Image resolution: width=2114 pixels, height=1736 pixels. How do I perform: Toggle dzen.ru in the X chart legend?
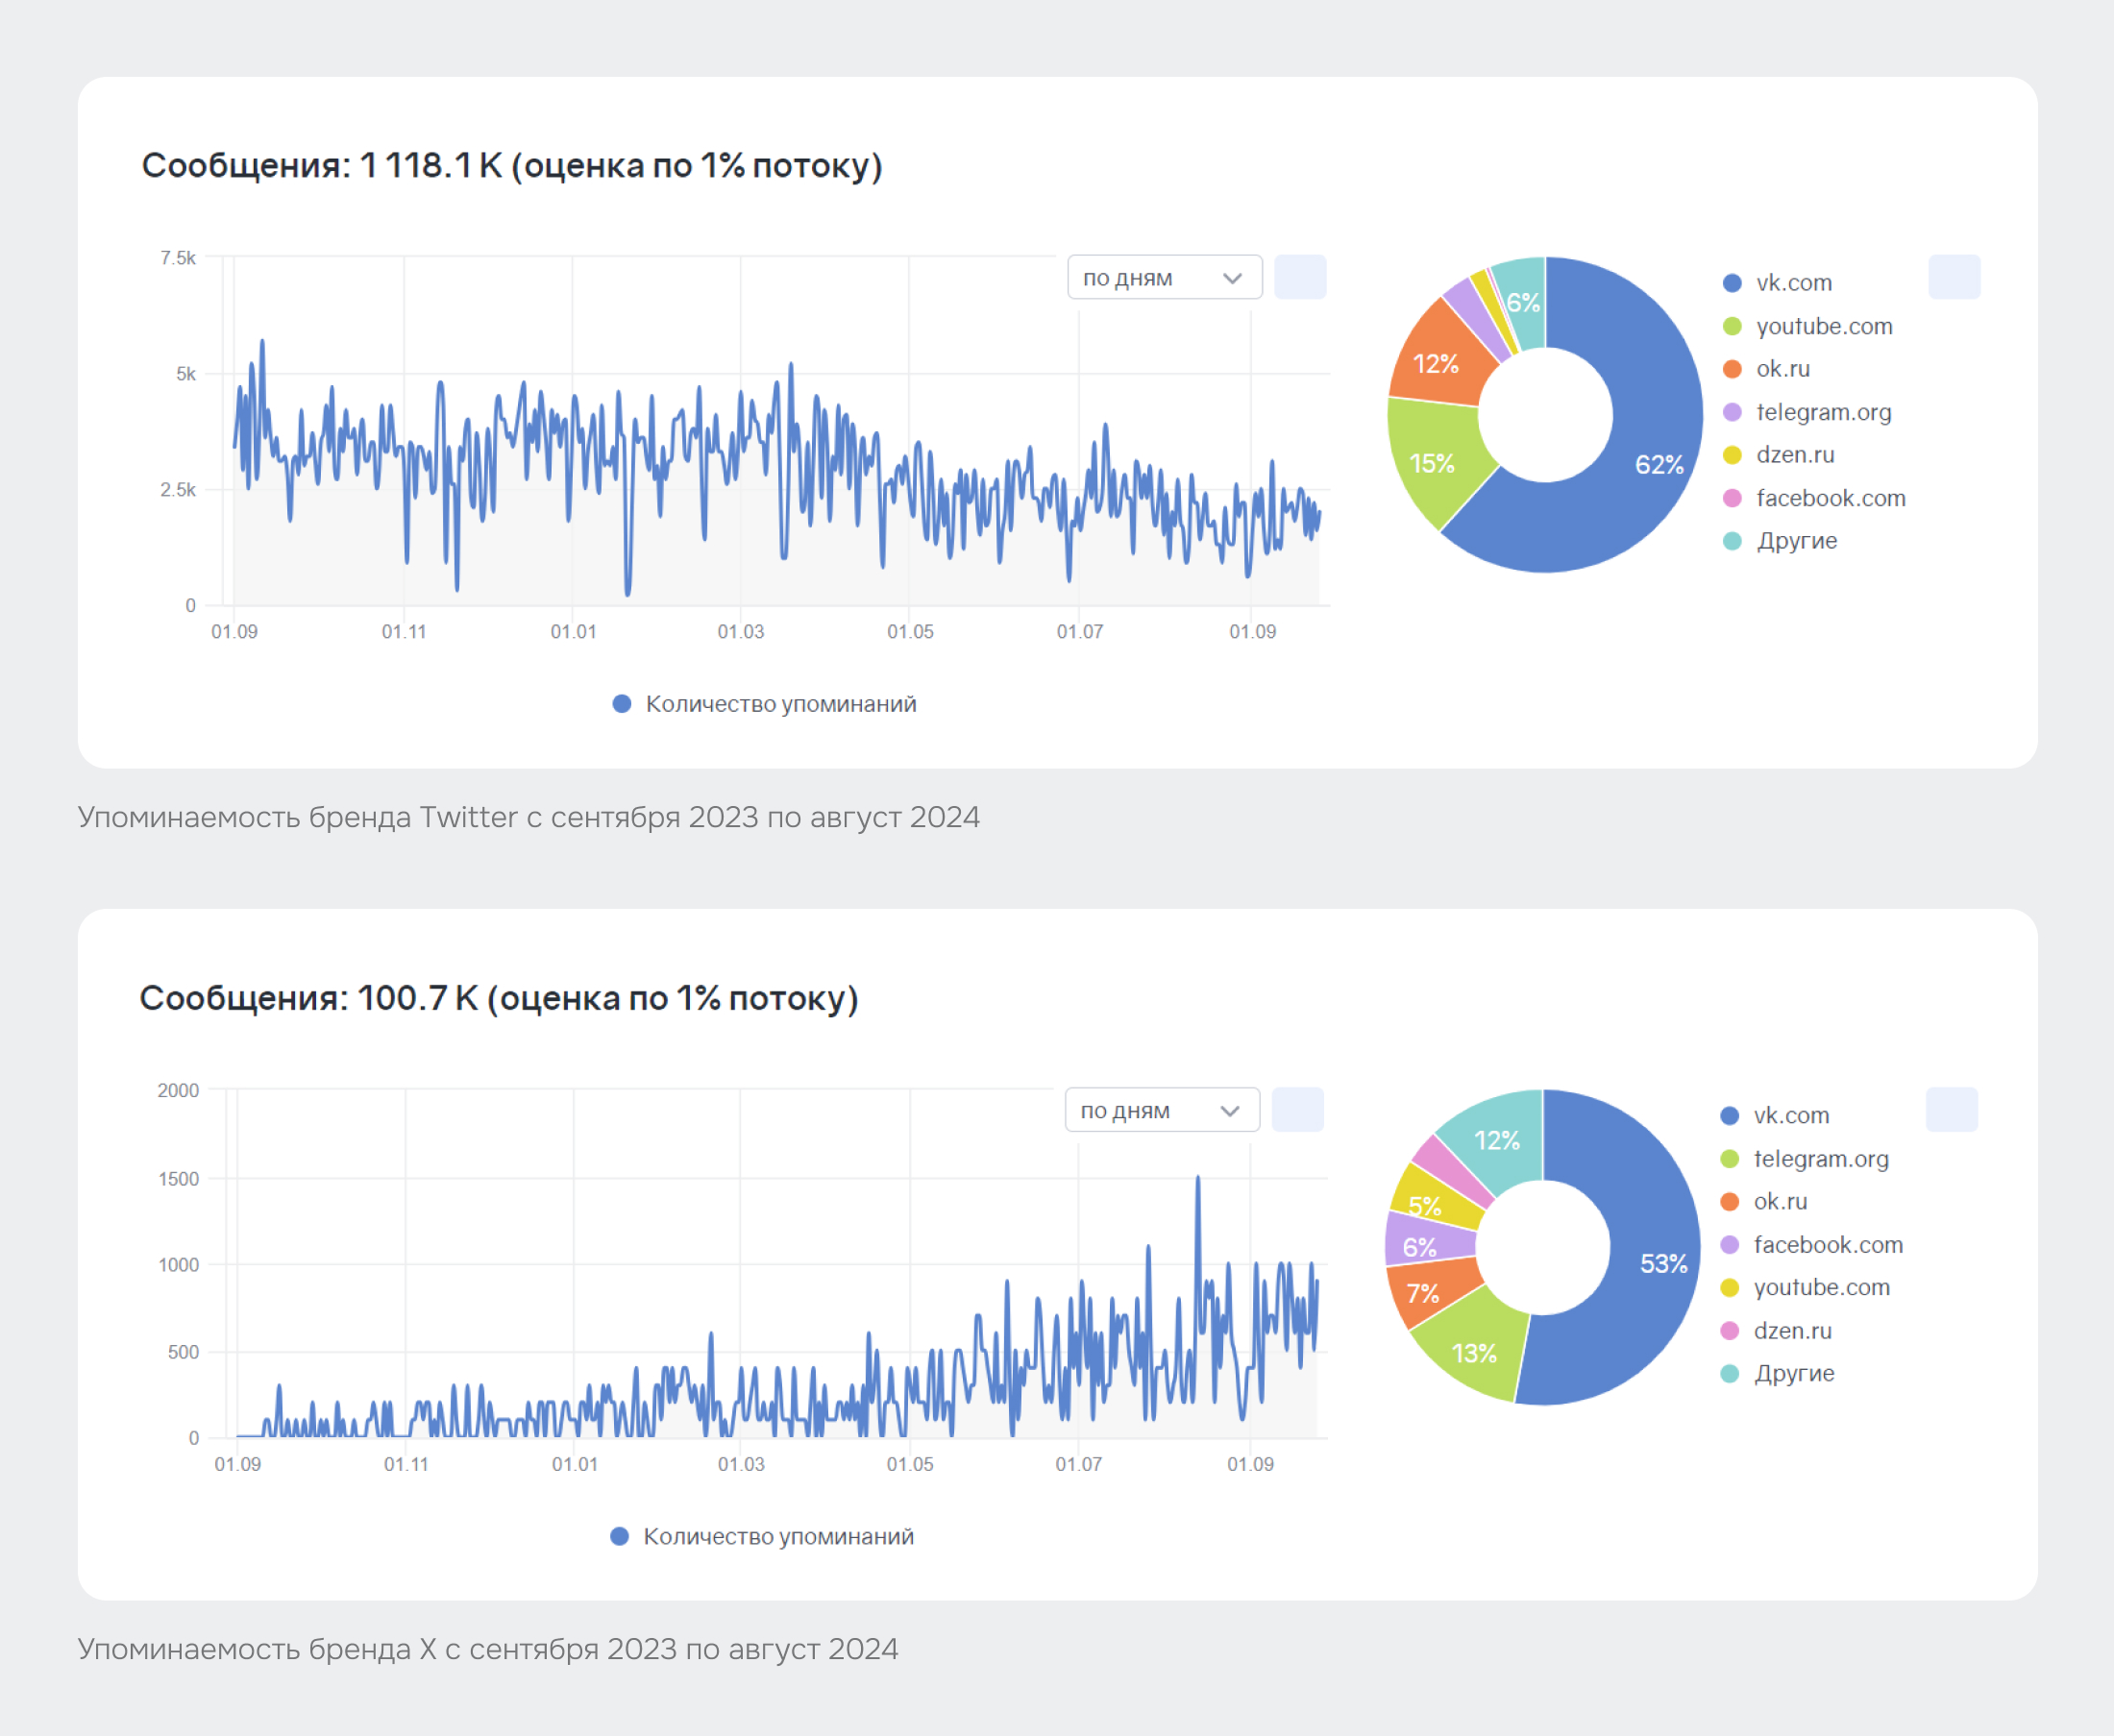(1776, 1331)
